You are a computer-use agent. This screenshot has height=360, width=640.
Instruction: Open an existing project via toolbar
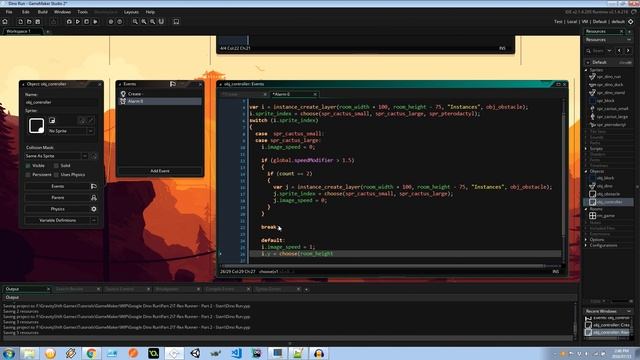pos(29,22)
